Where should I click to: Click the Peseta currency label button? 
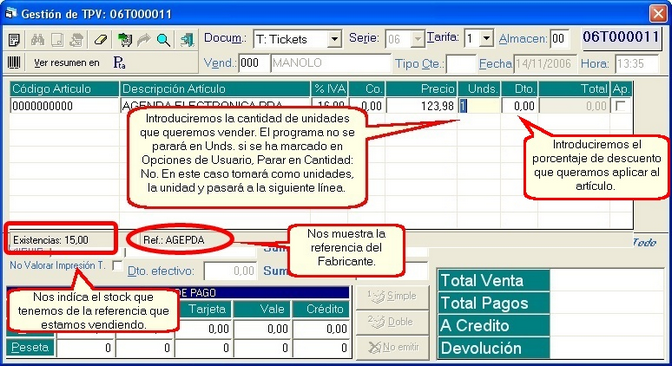(x=30, y=347)
